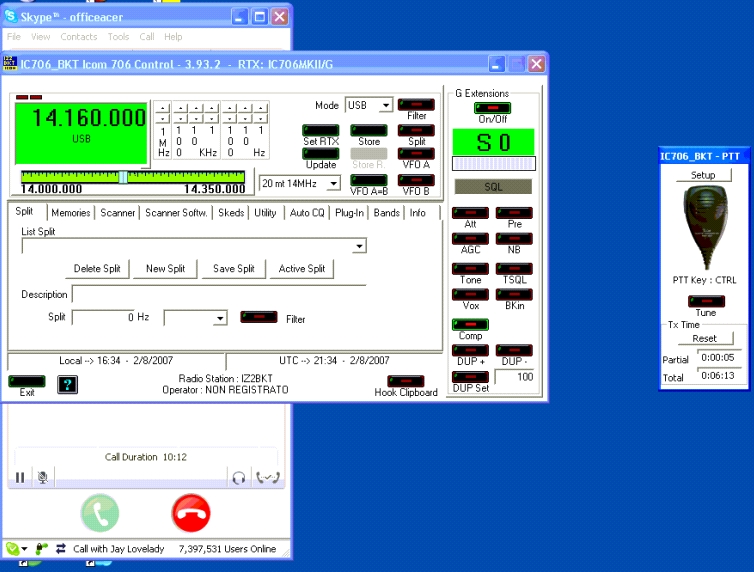Click the Setup button in PTT window
The width and height of the screenshot is (754, 572).
[x=703, y=175]
